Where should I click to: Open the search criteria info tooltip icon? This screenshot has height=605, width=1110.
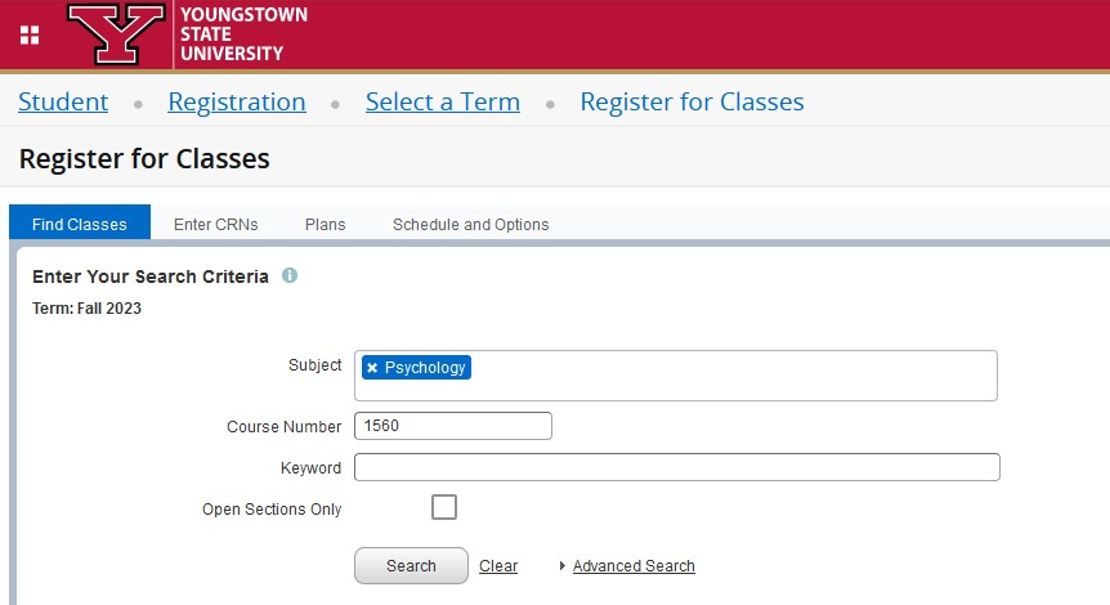[291, 276]
